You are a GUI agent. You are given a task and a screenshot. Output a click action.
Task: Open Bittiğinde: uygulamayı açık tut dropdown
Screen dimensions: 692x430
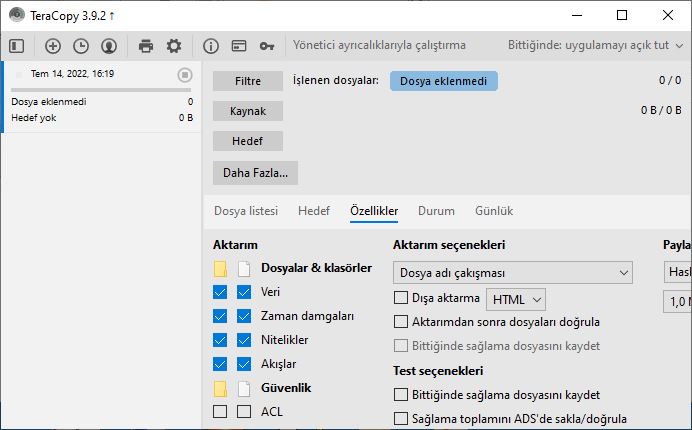(x=595, y=45)
